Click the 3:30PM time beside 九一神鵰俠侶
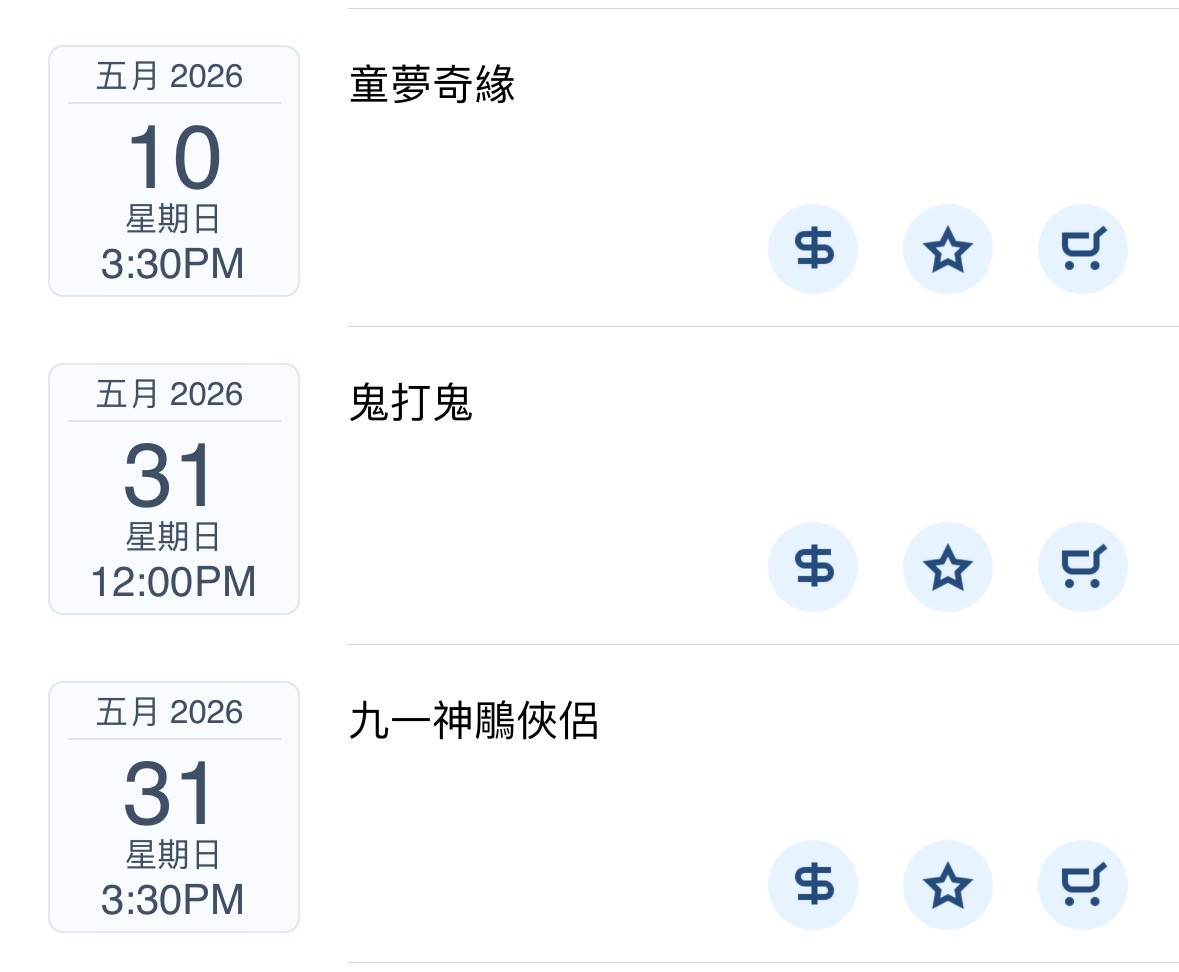 (173, 900)
